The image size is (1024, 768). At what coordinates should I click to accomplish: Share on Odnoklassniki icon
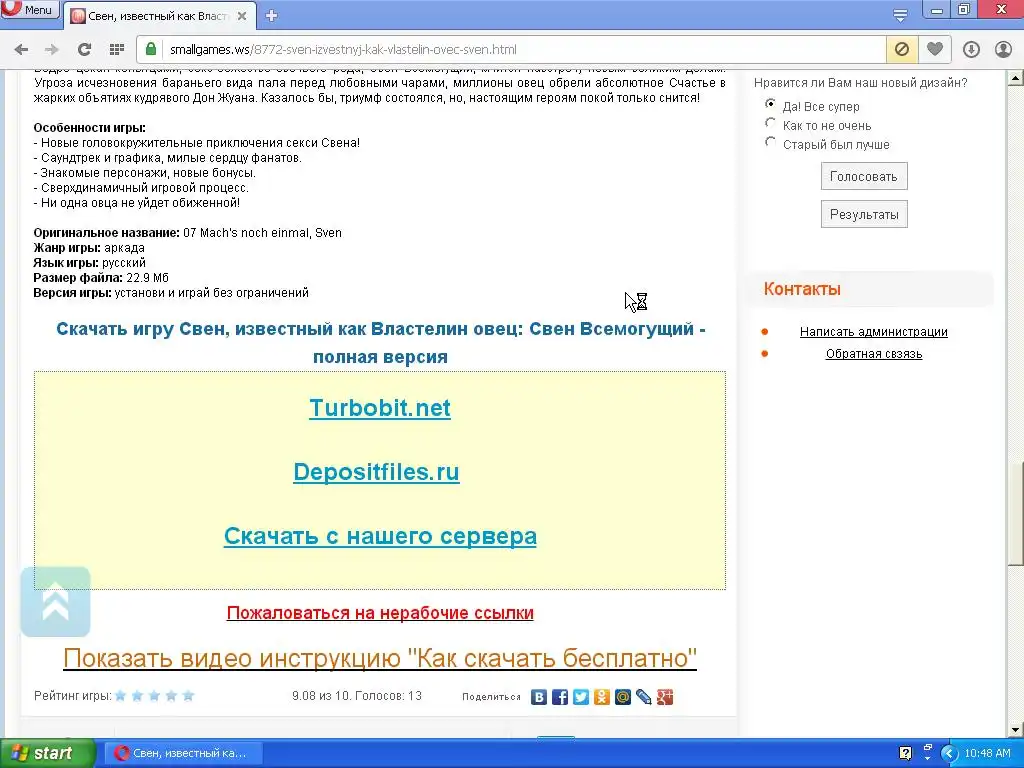[x=601, y=697]
